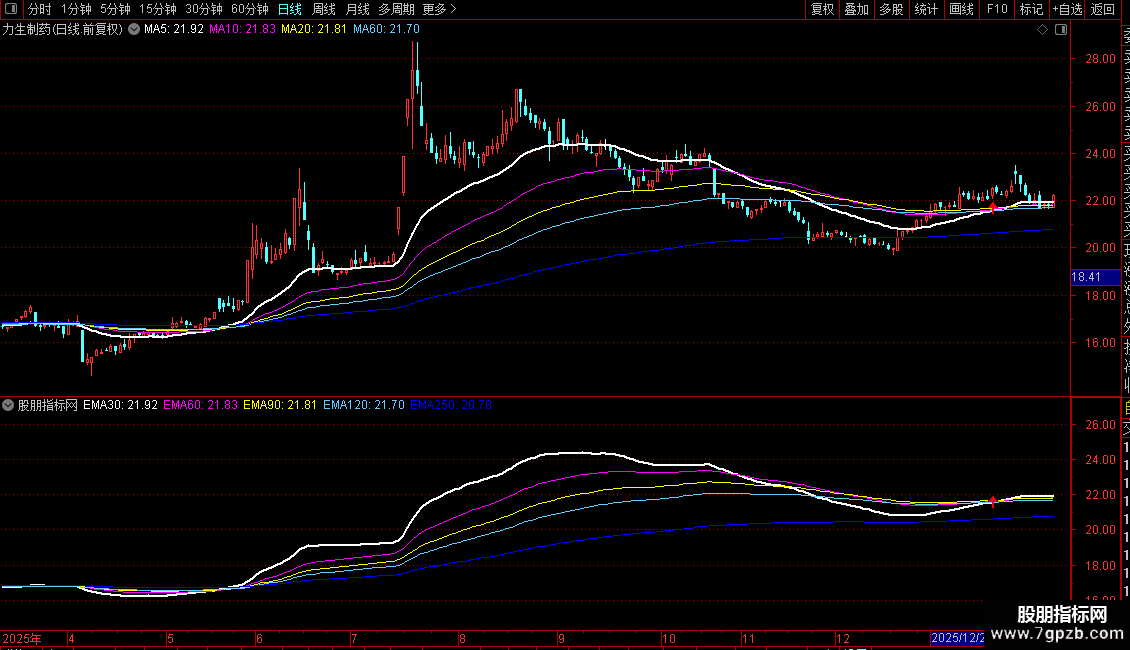Click the diamond icon above the chart
This screenshot has width=1130, height=650.
click(1042, 30)
